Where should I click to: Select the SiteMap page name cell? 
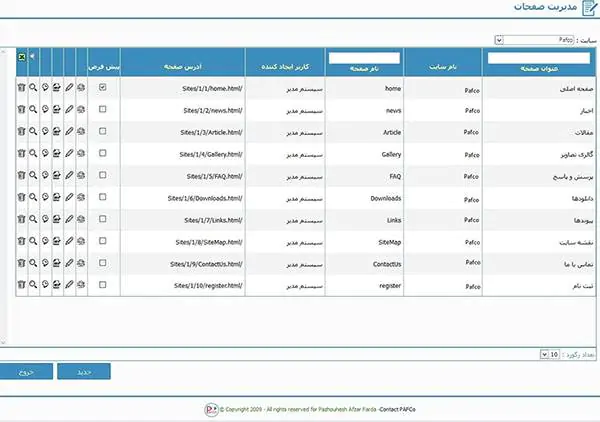364,242
